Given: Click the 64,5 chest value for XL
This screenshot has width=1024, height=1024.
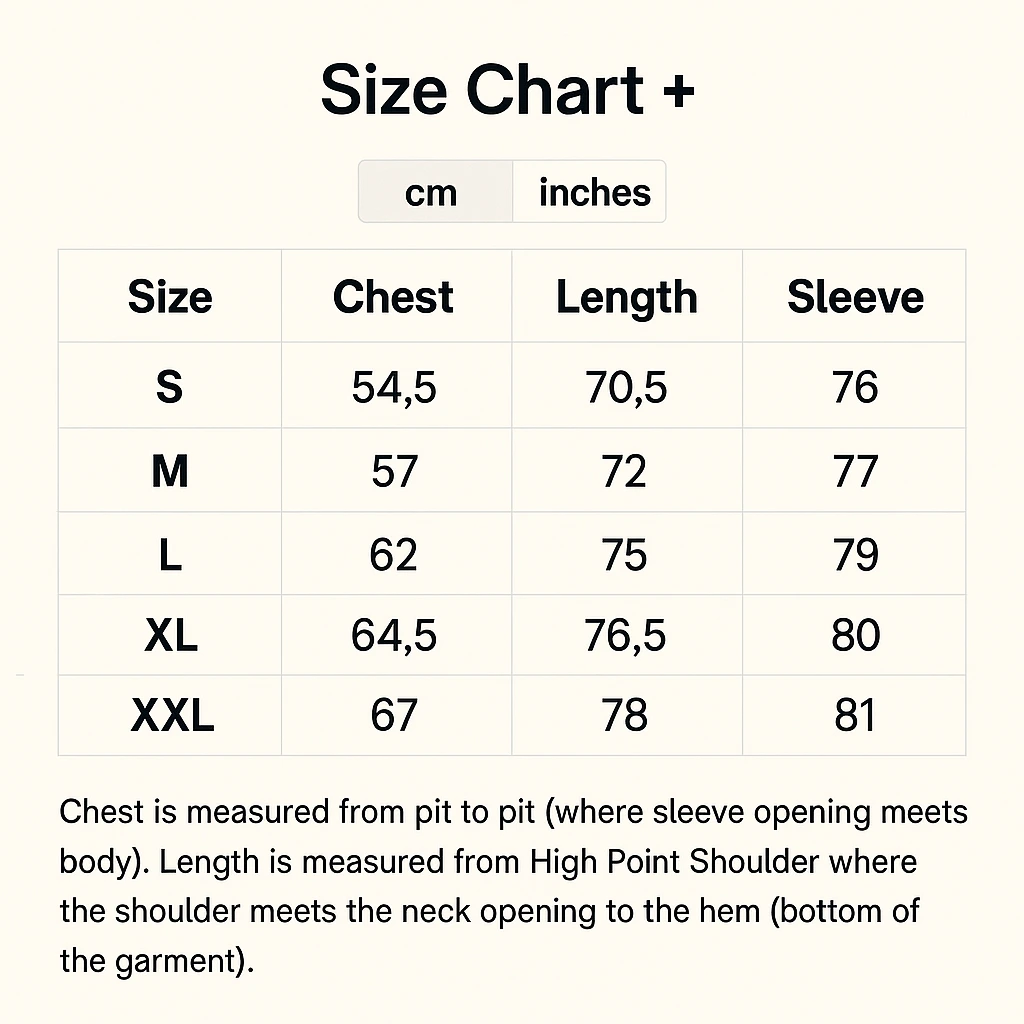Looking at the screenshot, I should click(394, 635).
